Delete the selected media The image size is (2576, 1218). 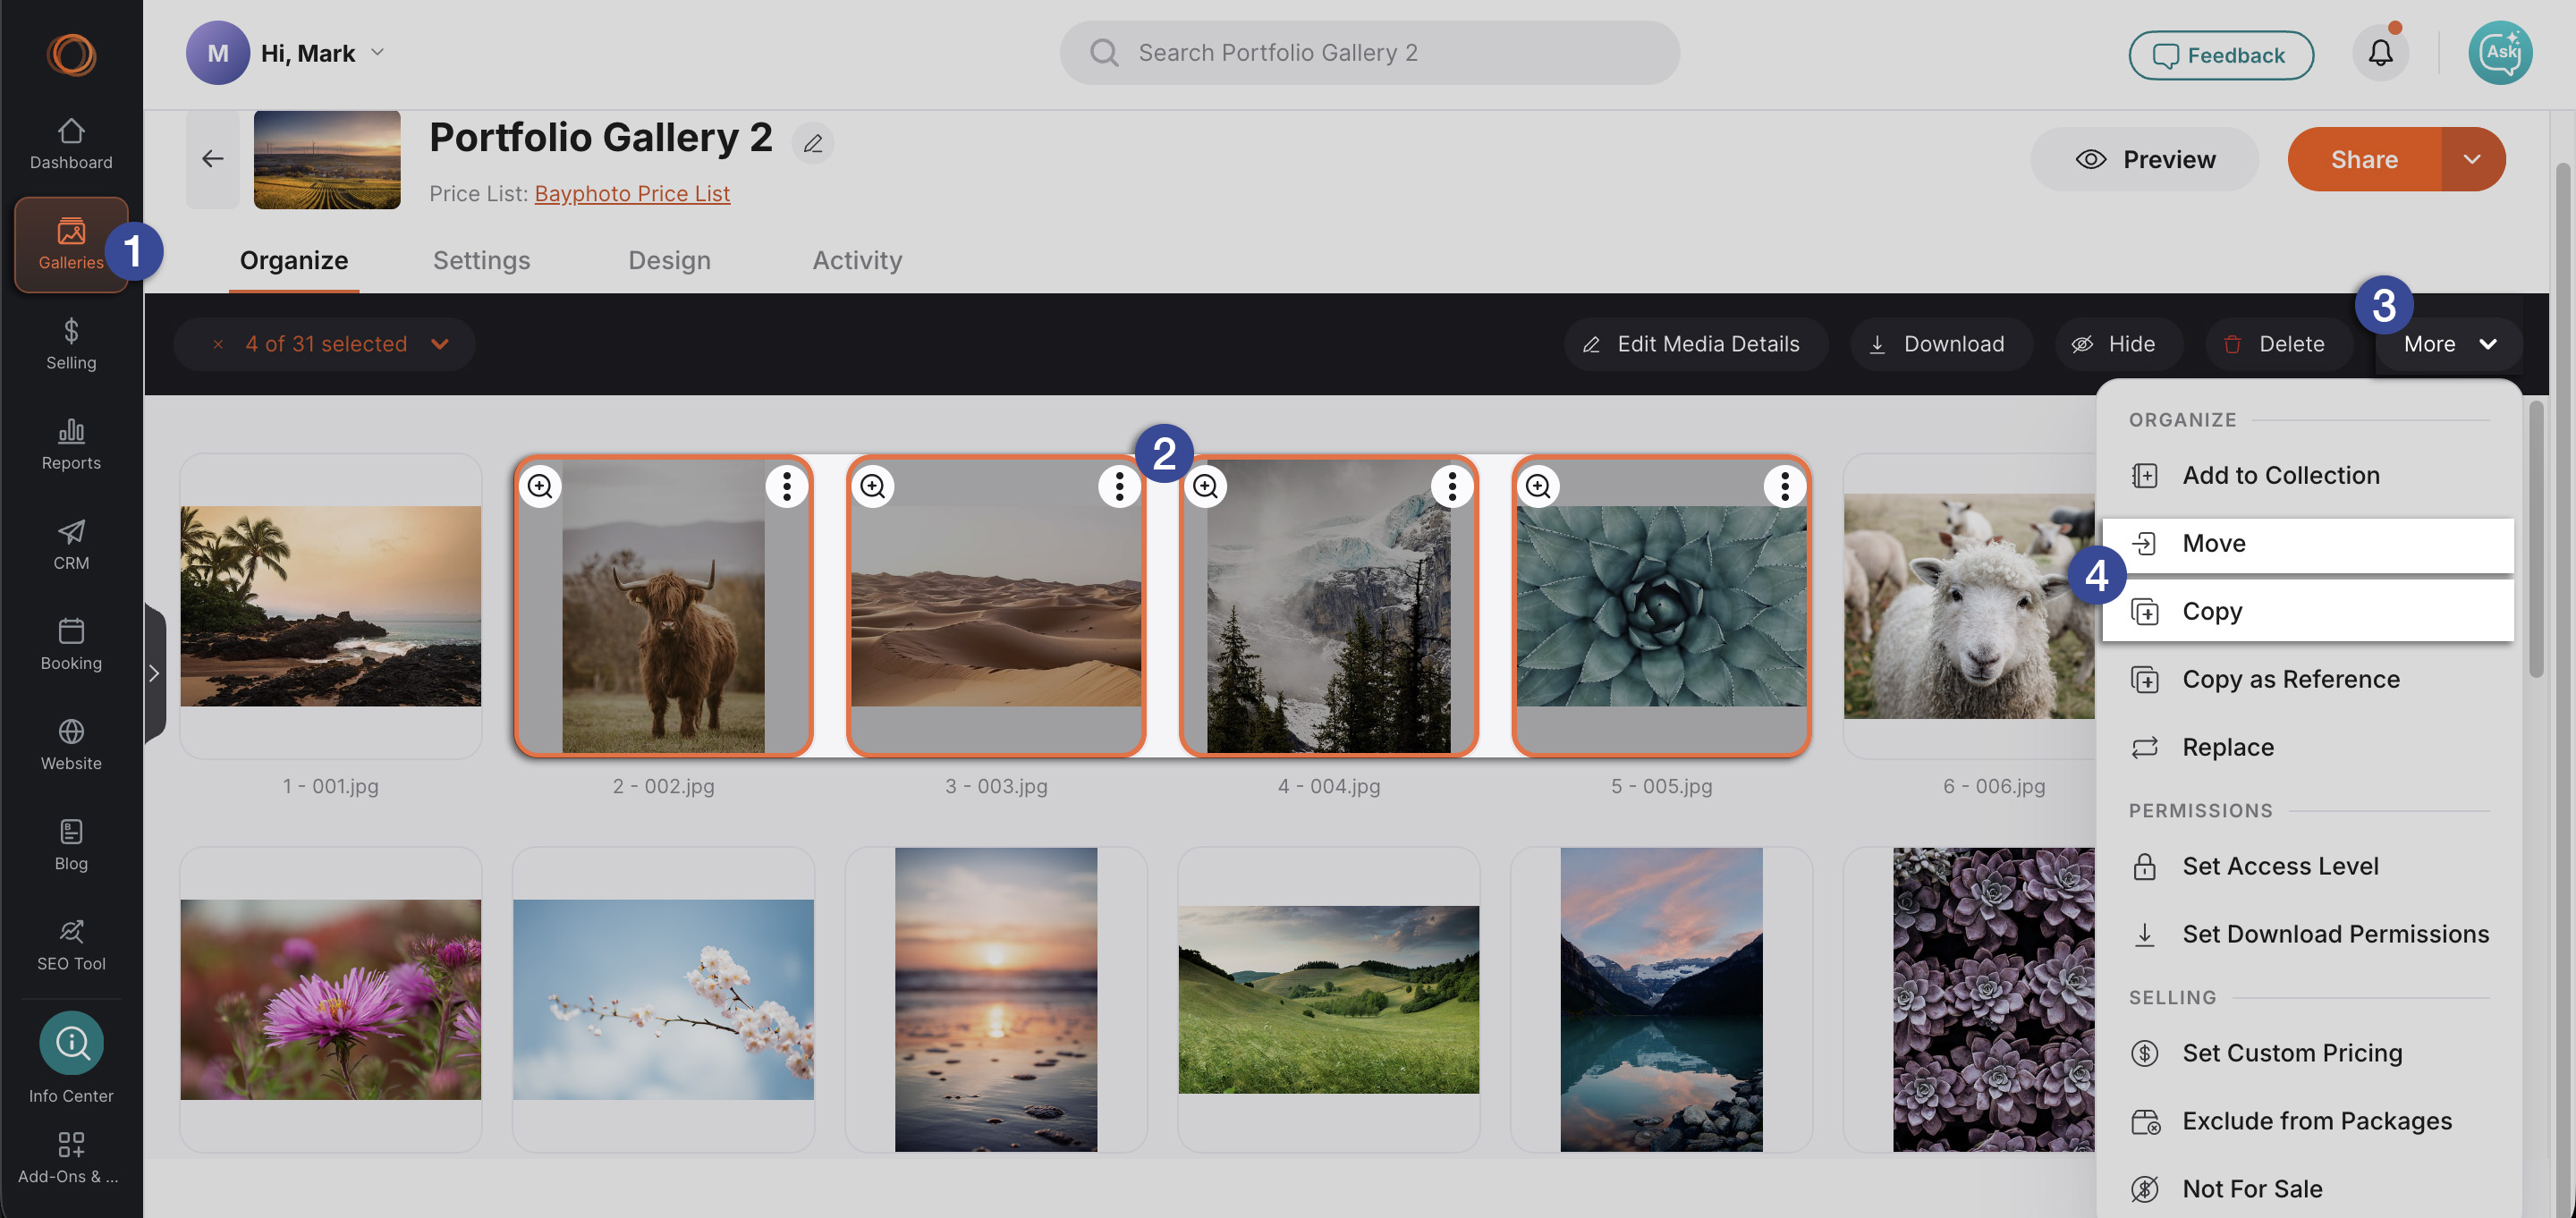coord(2278,344)
